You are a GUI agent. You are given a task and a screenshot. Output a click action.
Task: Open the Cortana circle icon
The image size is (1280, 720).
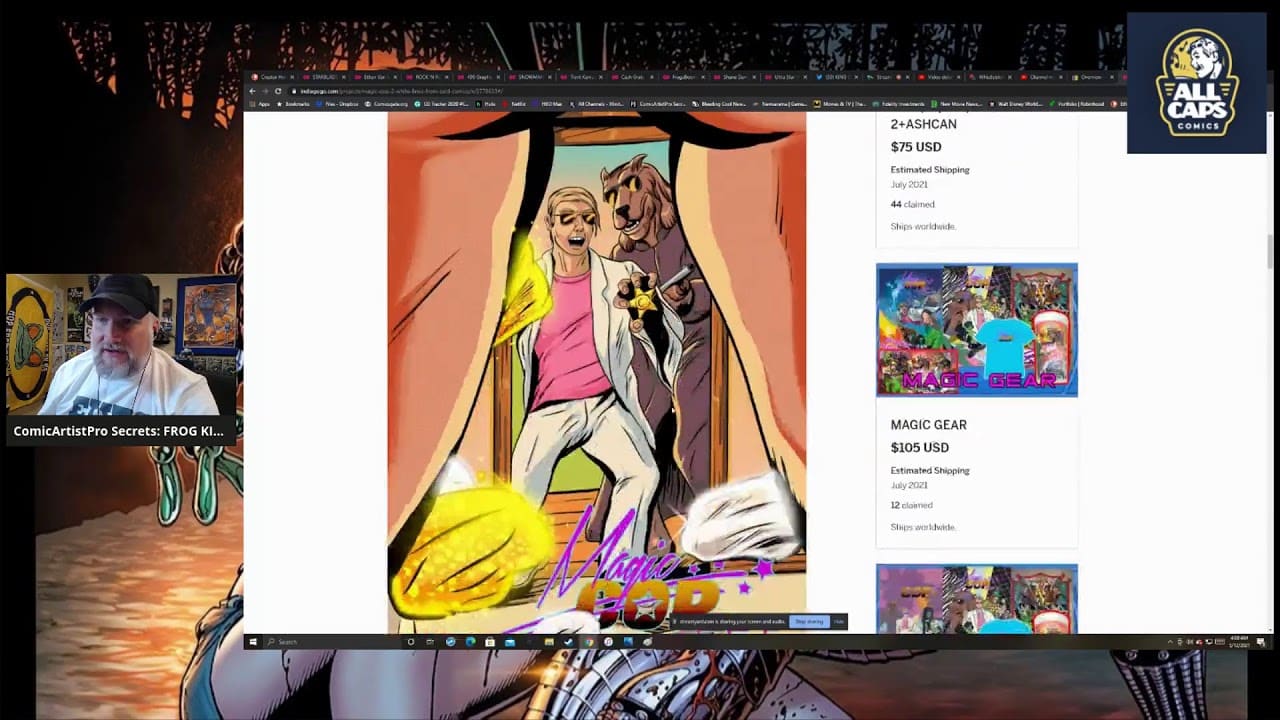tap(410, 642)
